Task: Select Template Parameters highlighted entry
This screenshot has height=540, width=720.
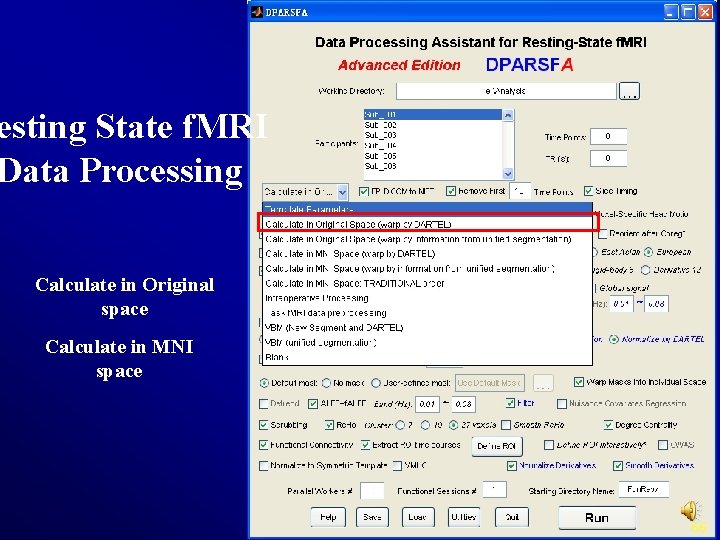Action: [x=427, y=209]
